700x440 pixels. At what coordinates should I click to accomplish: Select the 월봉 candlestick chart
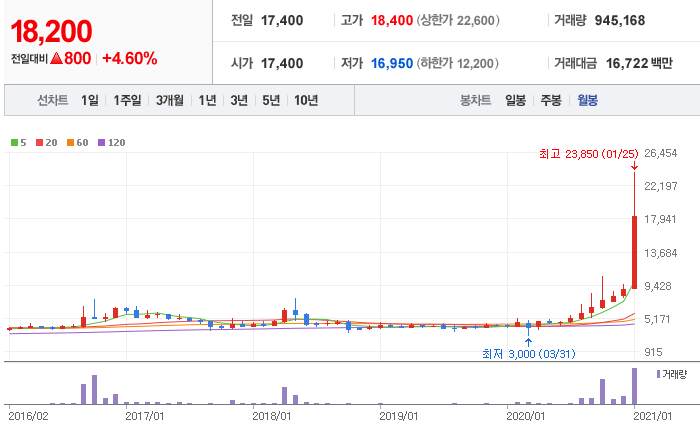(587, 100)
